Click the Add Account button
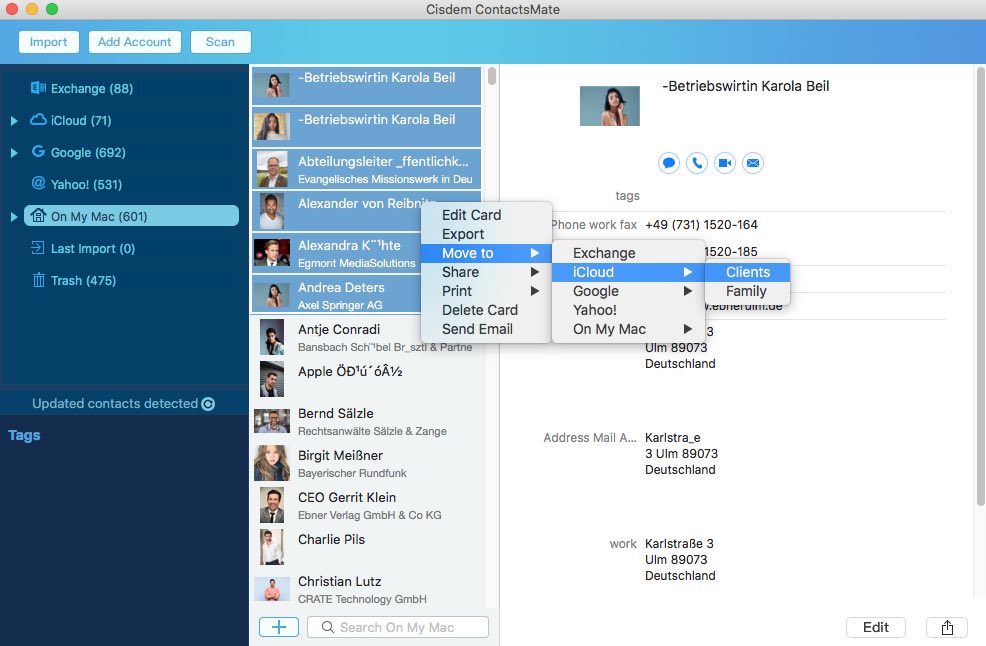 [x=135, y=42]
